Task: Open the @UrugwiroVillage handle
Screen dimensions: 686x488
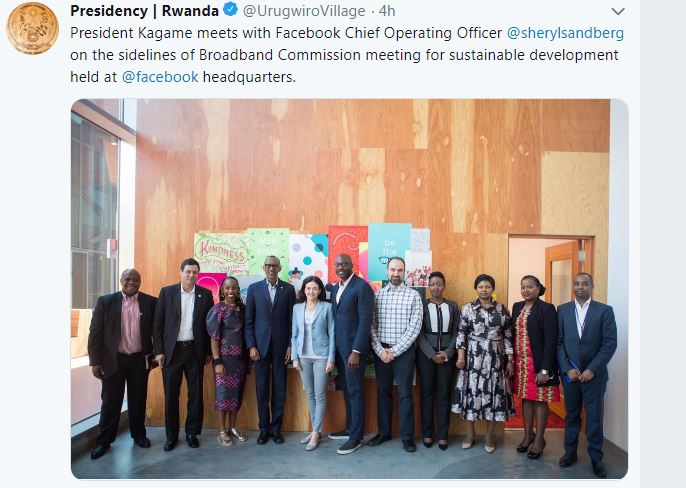Action: [304, 11]
